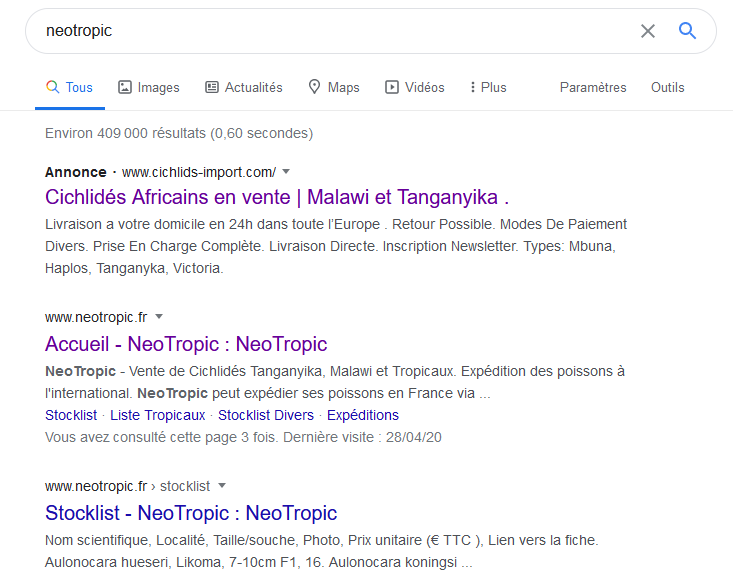Click the 'Vous avez consulté cette page' note
The image size is (733, 571).
[243, 437]
